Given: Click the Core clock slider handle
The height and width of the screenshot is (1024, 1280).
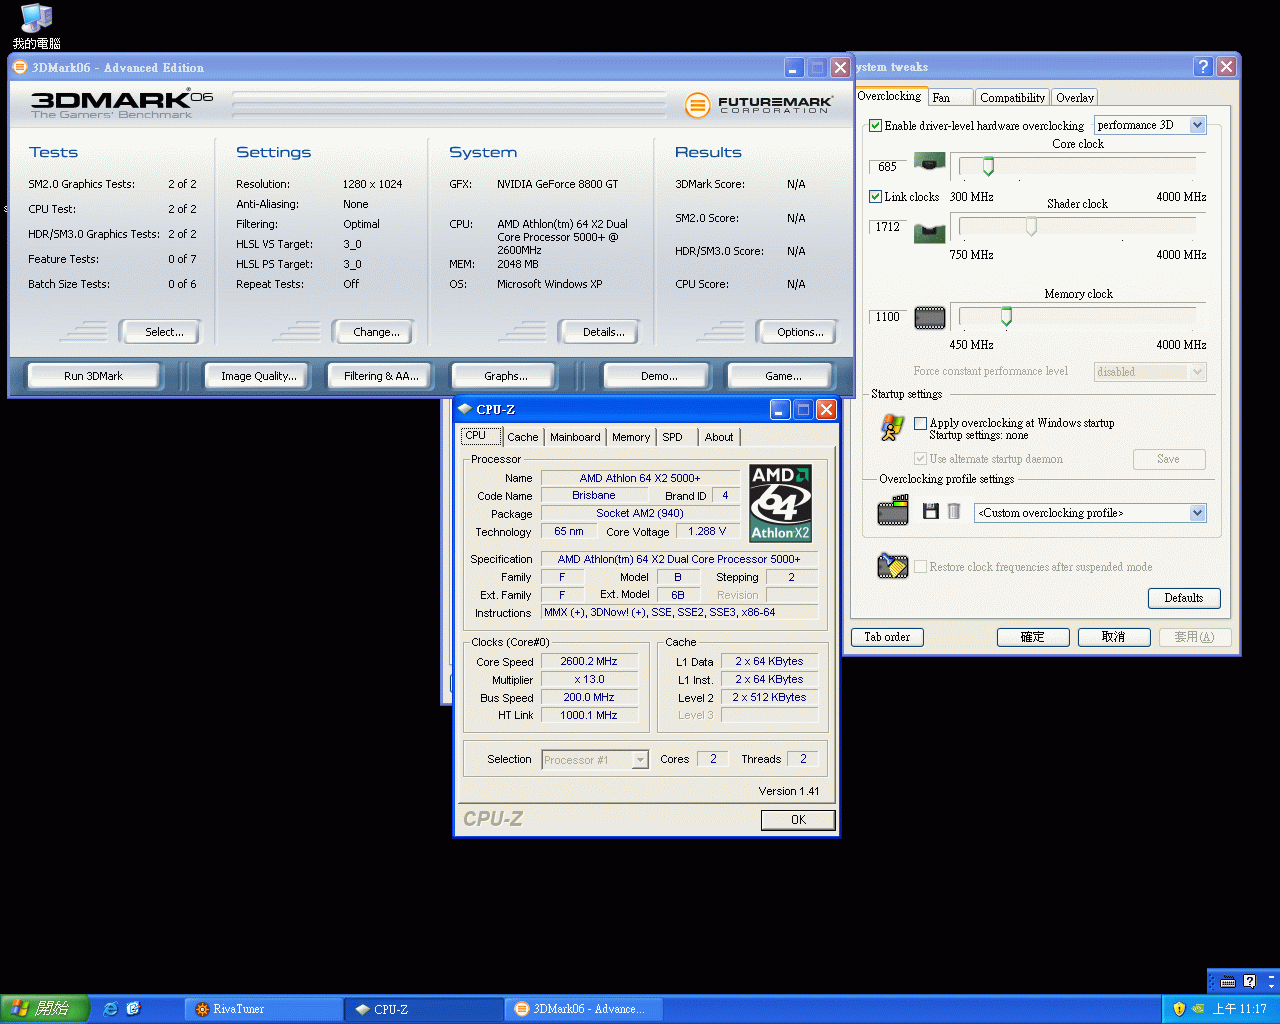Looking at the screenshot, I should tap(988, 166).
